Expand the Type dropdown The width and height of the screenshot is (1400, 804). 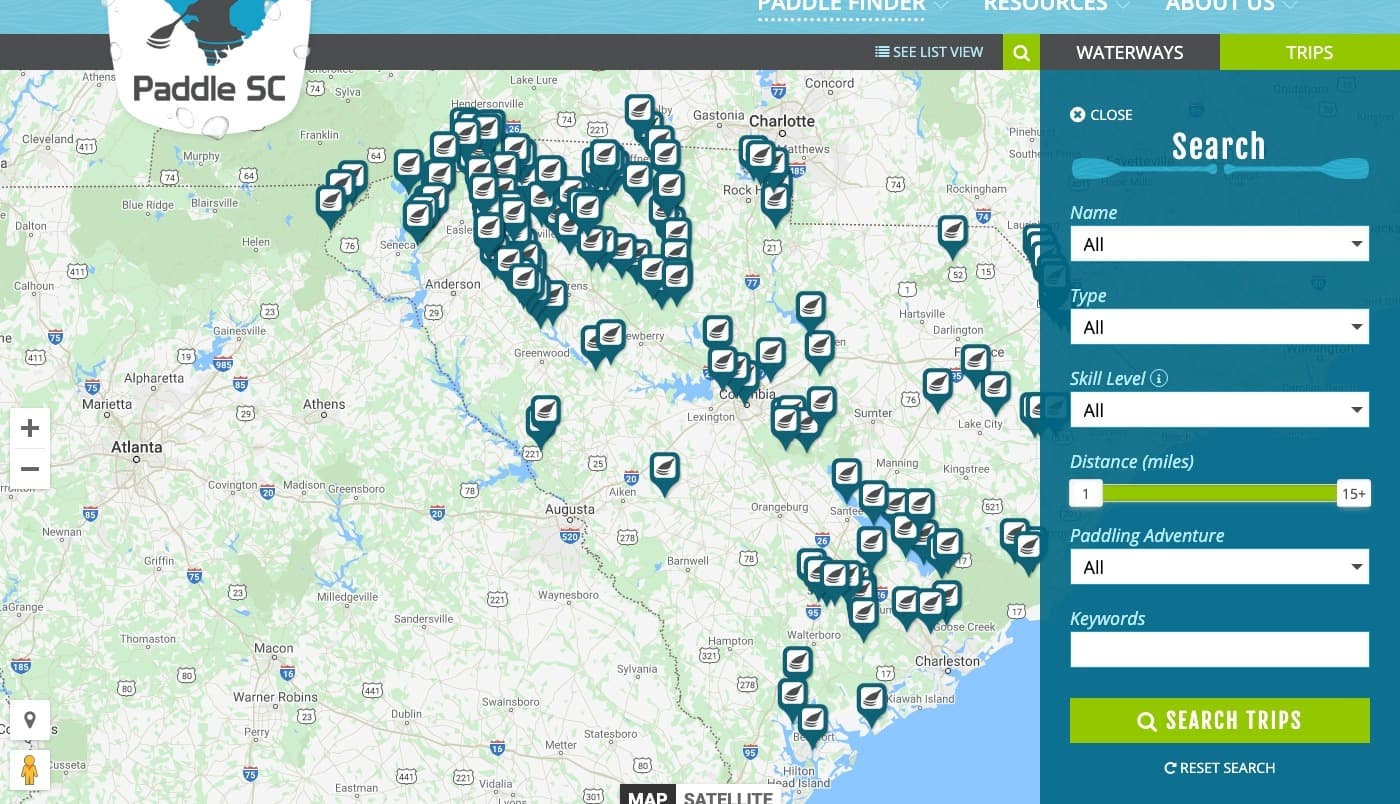(x=1219, y=327)
